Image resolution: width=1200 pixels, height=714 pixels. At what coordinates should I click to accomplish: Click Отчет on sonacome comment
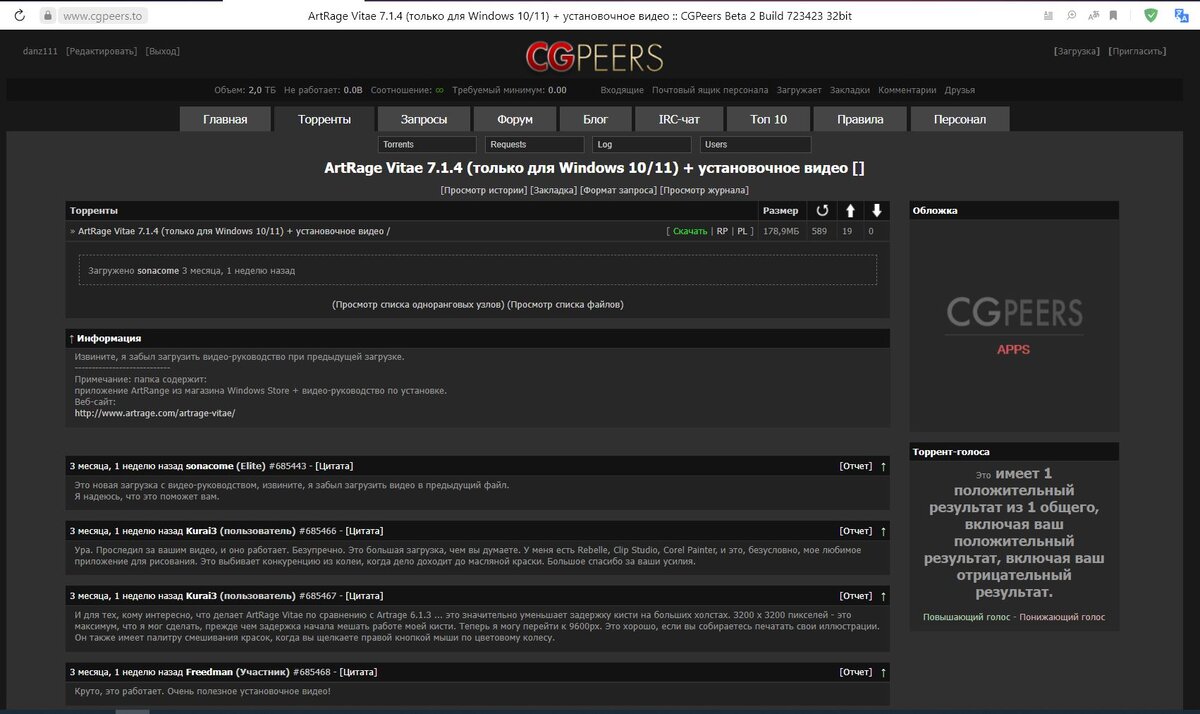[x=856, y=466]
